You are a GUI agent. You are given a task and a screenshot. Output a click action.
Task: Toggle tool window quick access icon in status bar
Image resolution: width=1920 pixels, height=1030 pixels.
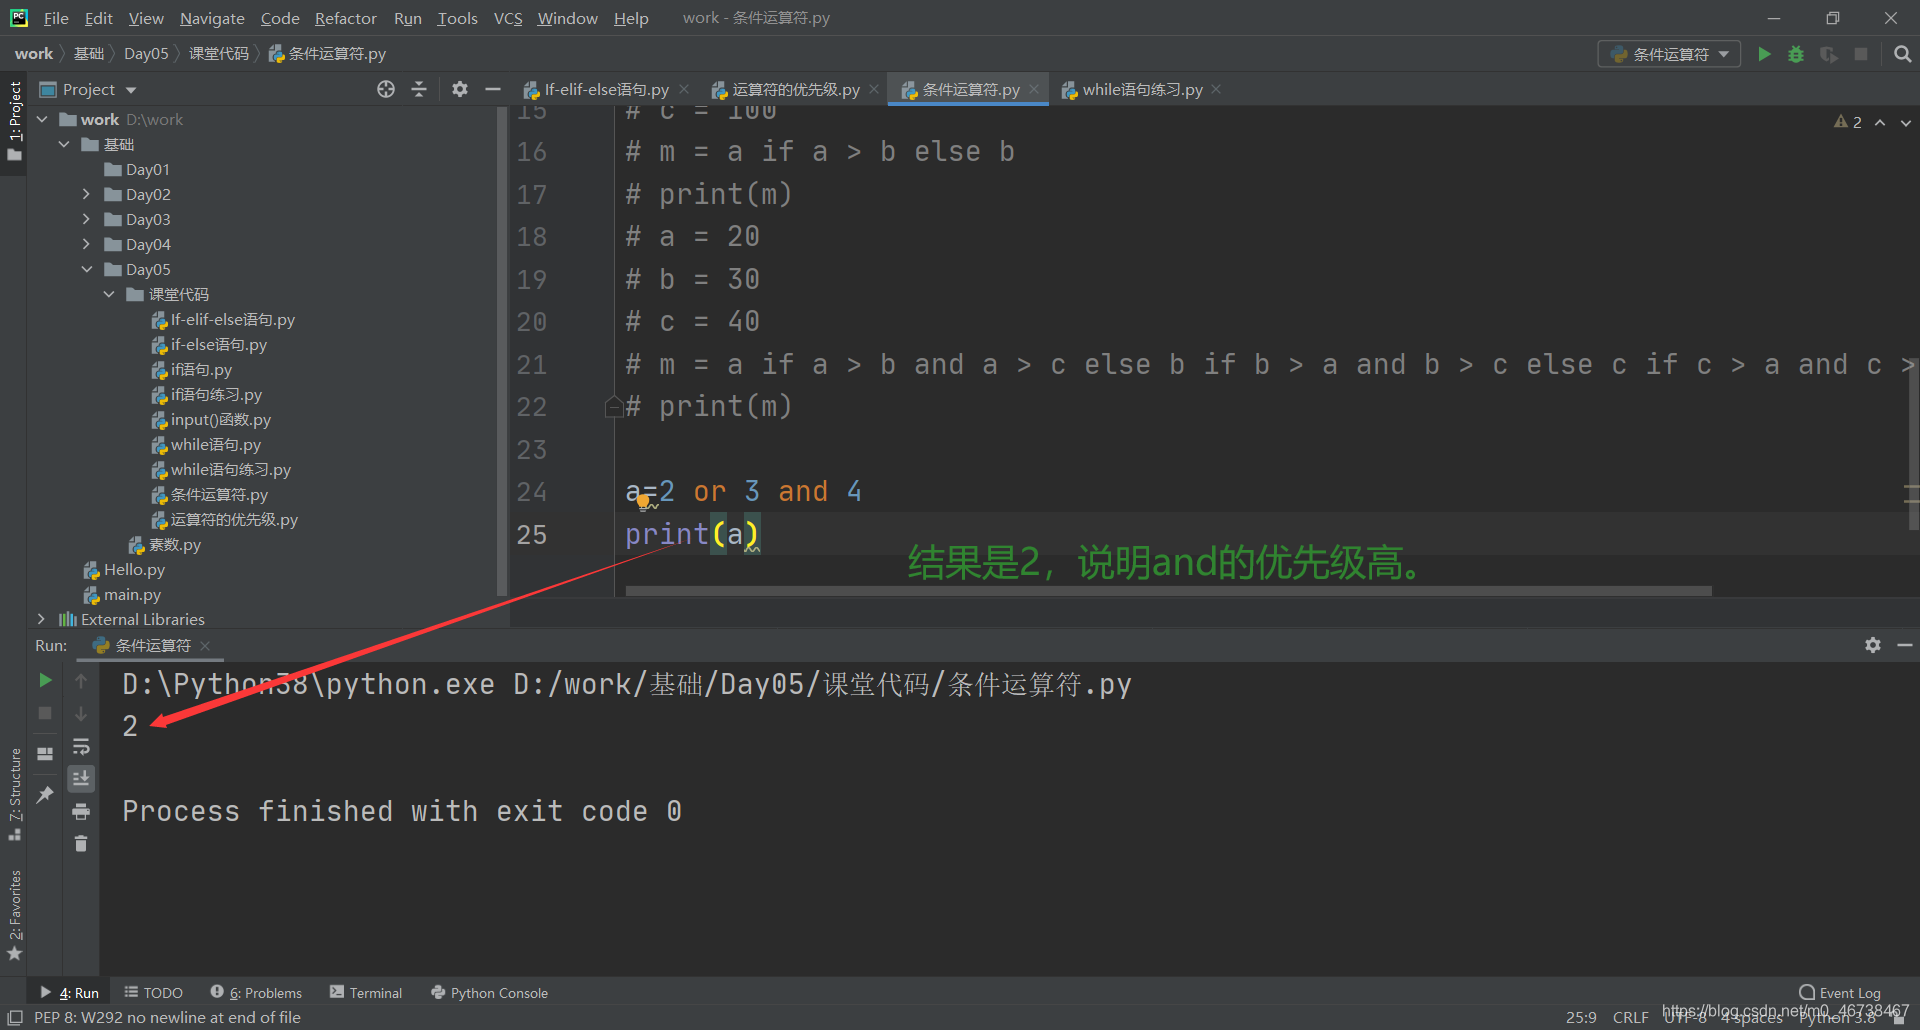click(15, 1017)
